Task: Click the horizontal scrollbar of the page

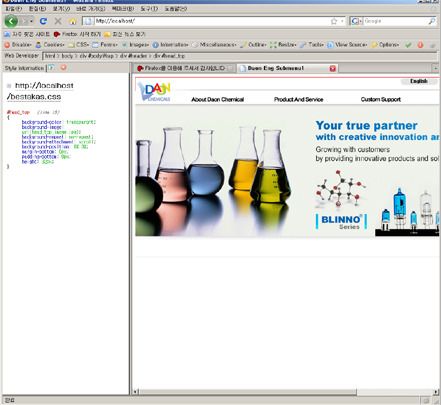Action: 248,392
